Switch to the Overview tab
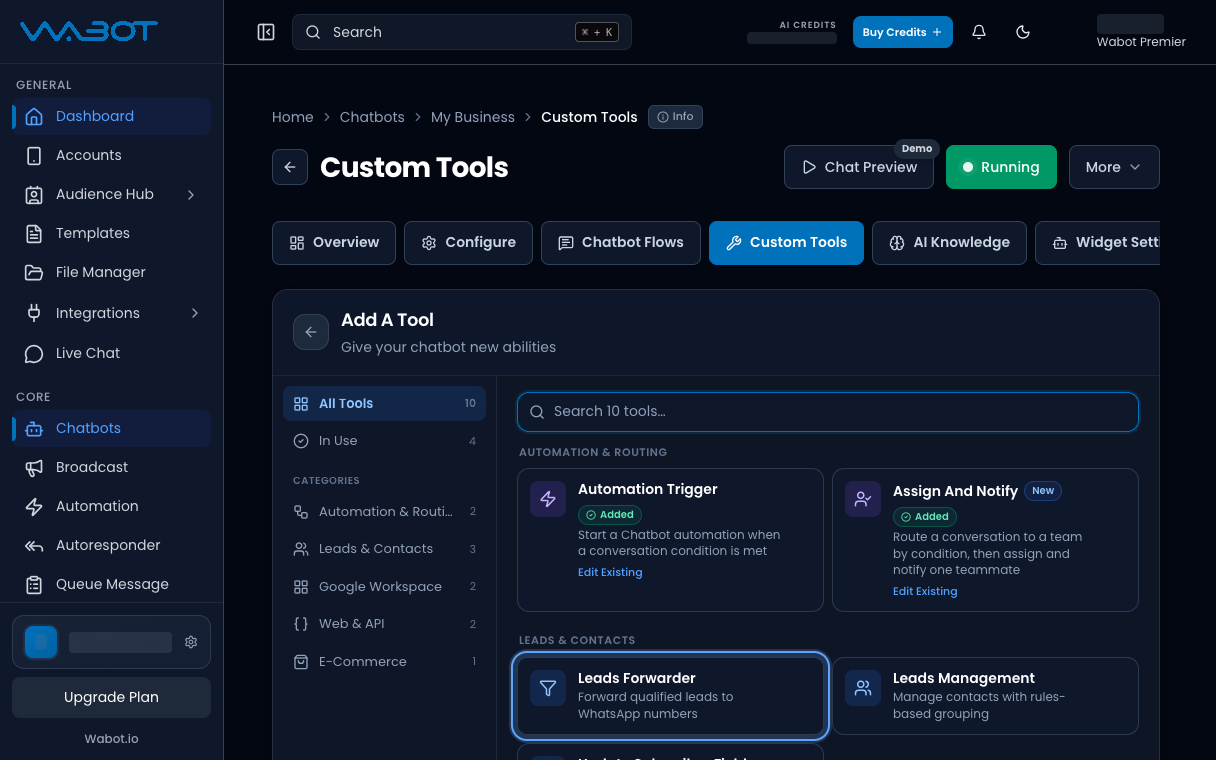Screen dimensions: 1216x760 tap(334, 243)
